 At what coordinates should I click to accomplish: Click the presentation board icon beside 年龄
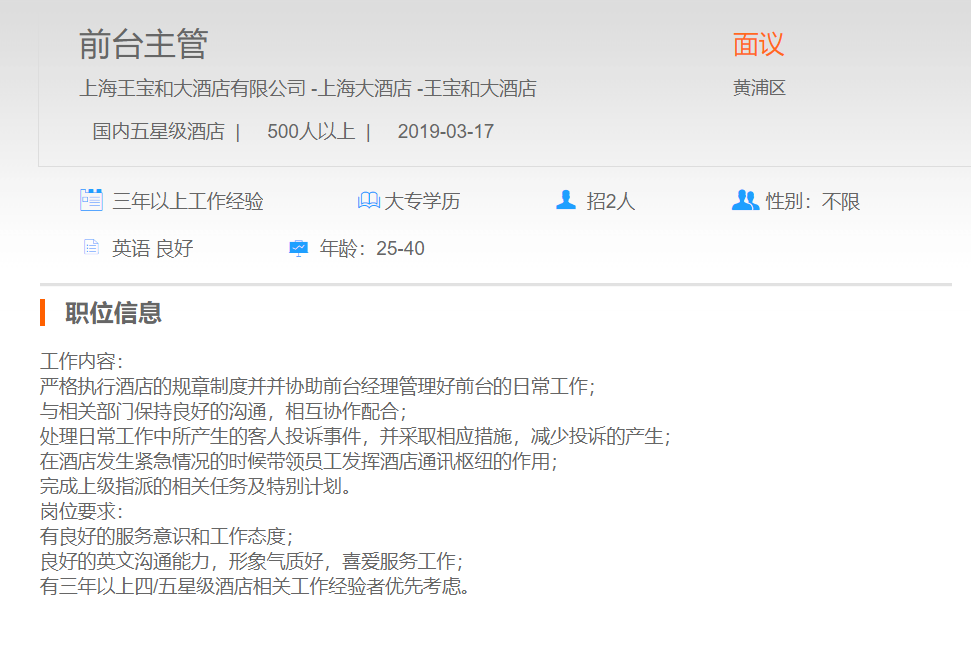point(298,248)
